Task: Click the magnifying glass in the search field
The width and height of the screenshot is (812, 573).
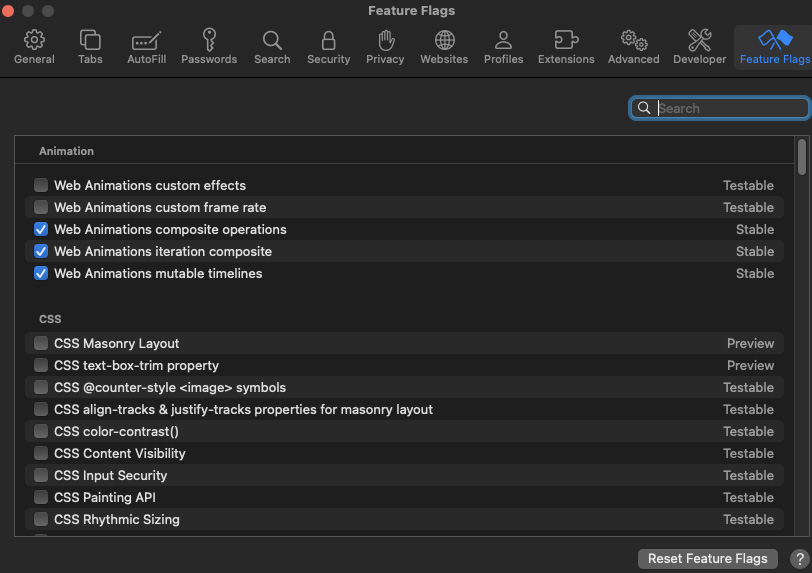Action: click(x=644, y=108)
